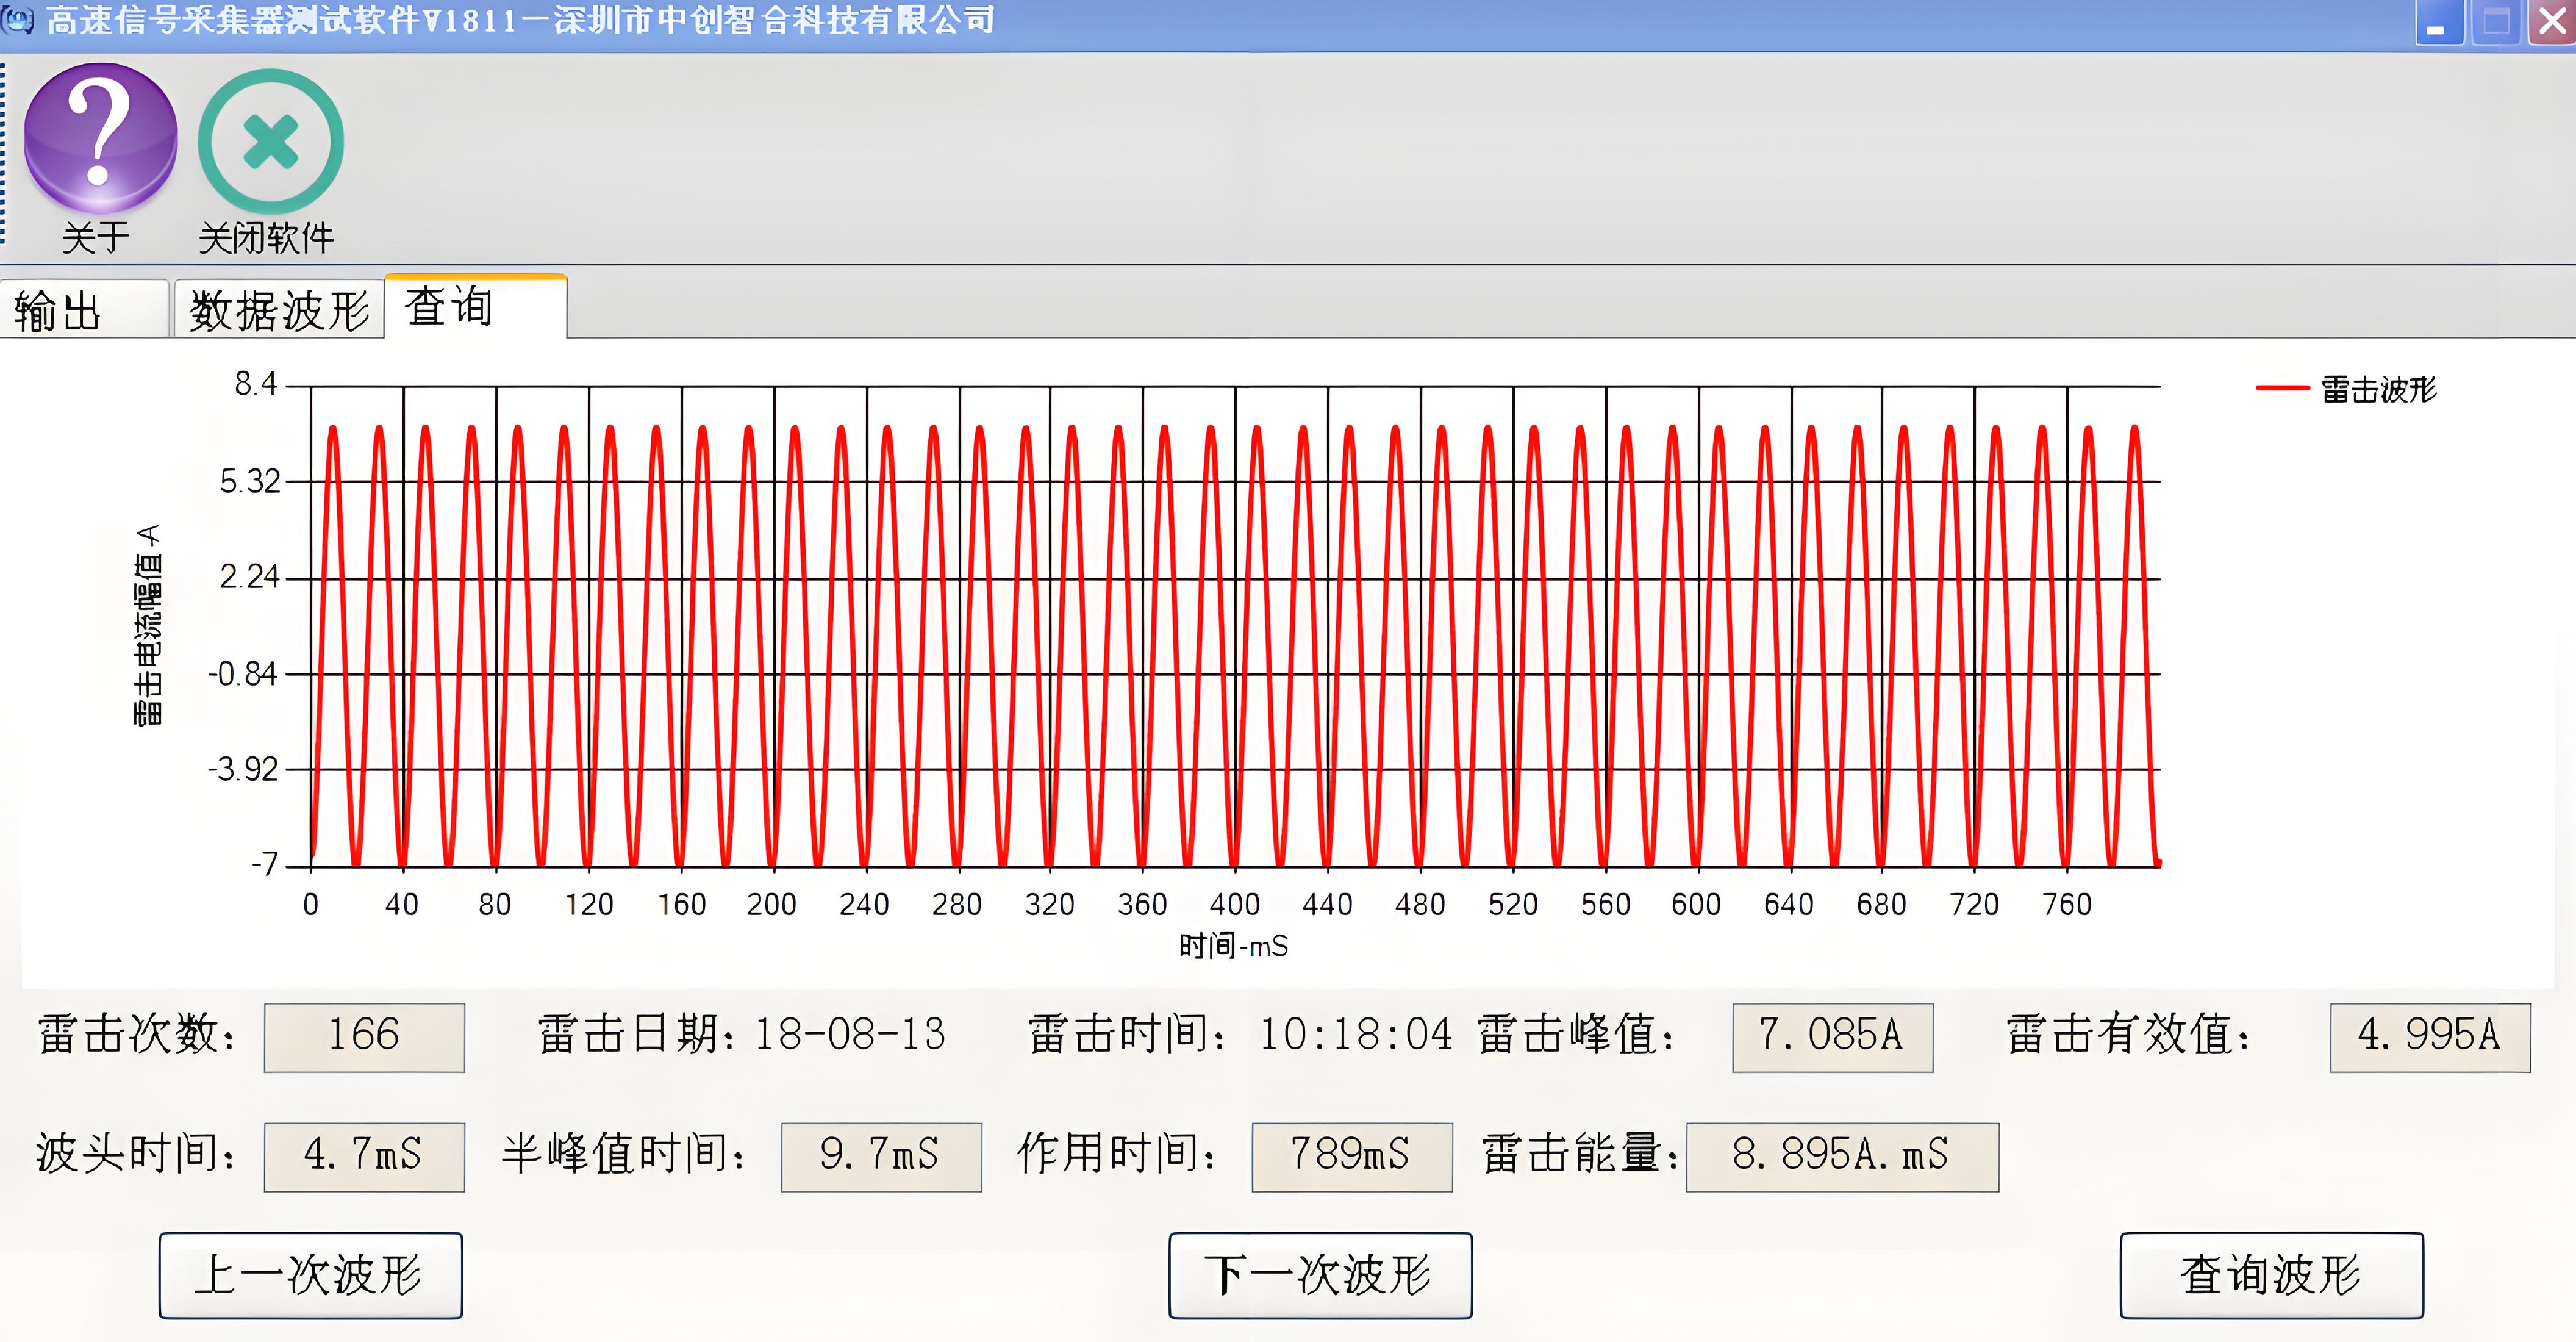Click the purple 关于 question mark icon
This screenshot has width=2576, height=1342.
coord(100,138)
